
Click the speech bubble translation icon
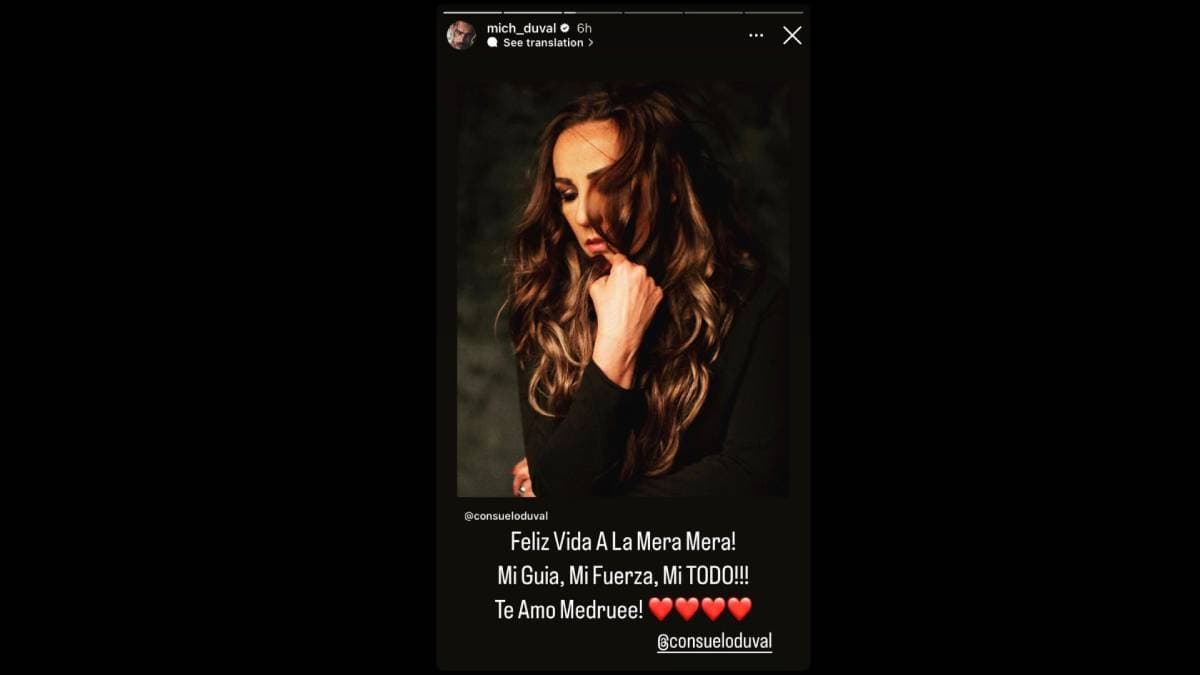(x=492, y=43)
